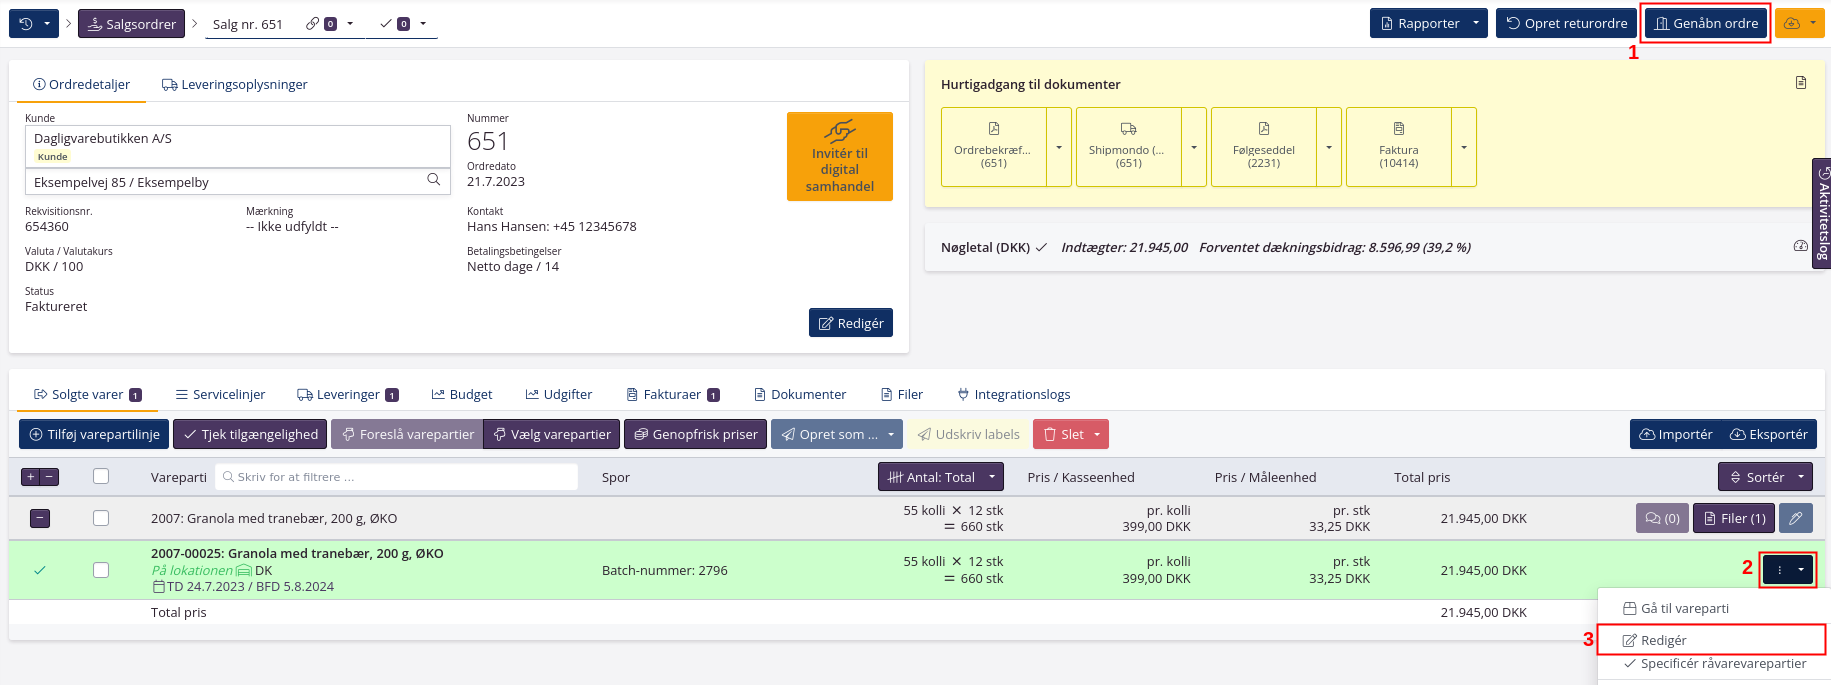
Task: Open the Faktura (10414) document
Action: (x=1398, y=147)
